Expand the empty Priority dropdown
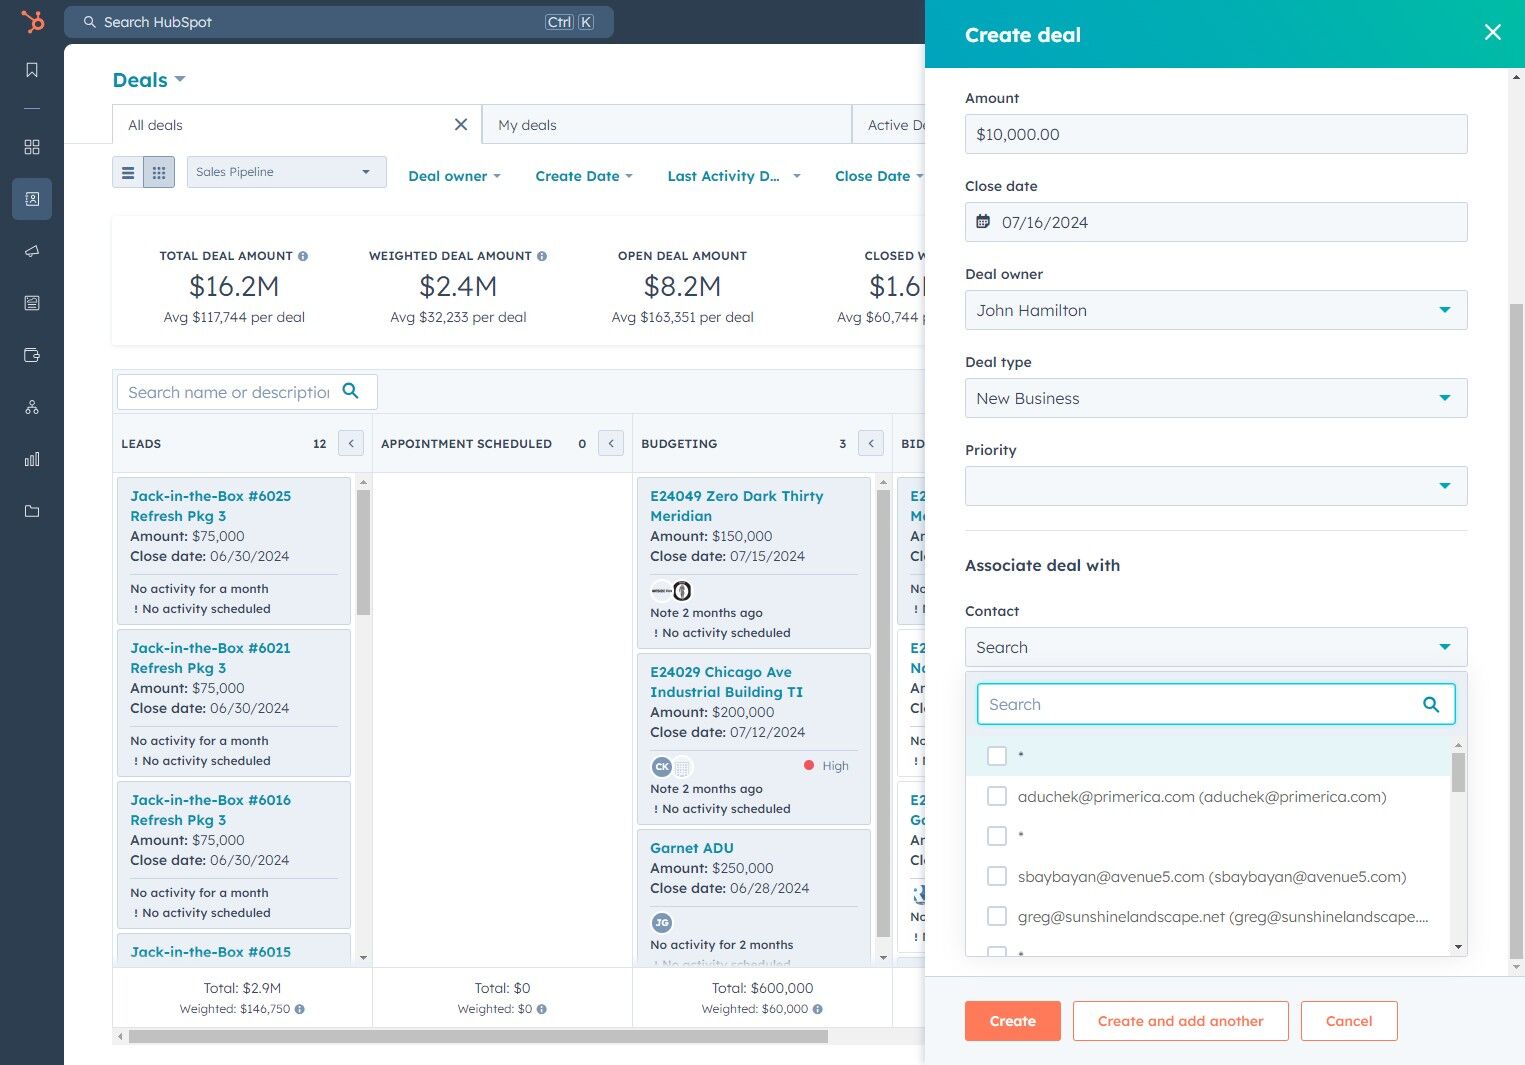Screen dimensions: 1525x1065 click(1216, 486)
